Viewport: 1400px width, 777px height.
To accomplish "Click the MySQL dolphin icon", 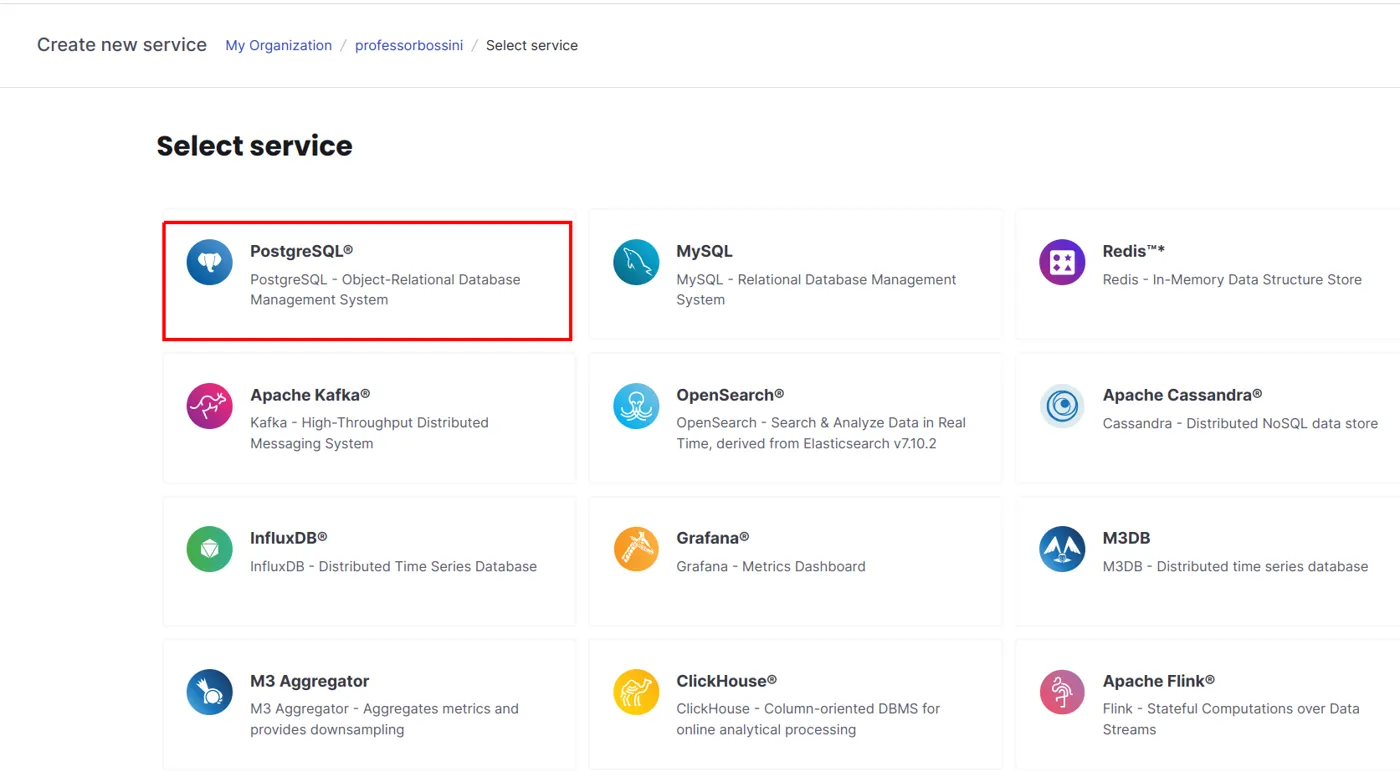I will point(636,263).
